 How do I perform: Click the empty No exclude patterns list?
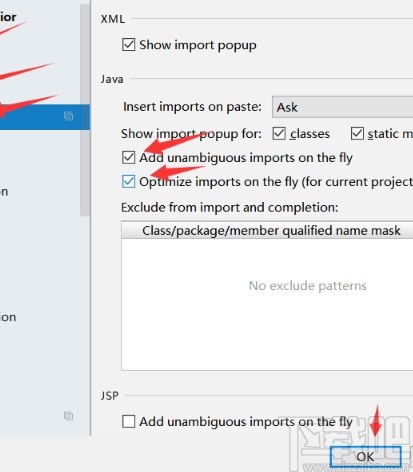267,304
